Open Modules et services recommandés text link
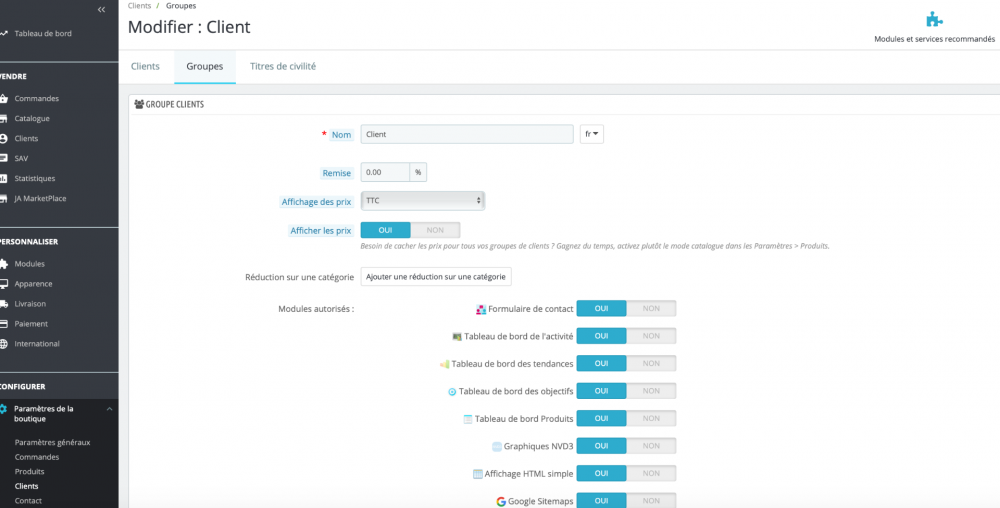This screenshot has width=1000, height=508. coord(934,39)
